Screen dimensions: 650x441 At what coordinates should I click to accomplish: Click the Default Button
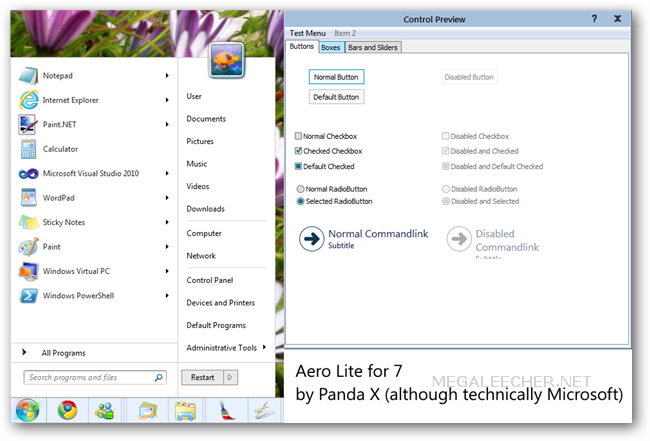click(x=336, y=97)
